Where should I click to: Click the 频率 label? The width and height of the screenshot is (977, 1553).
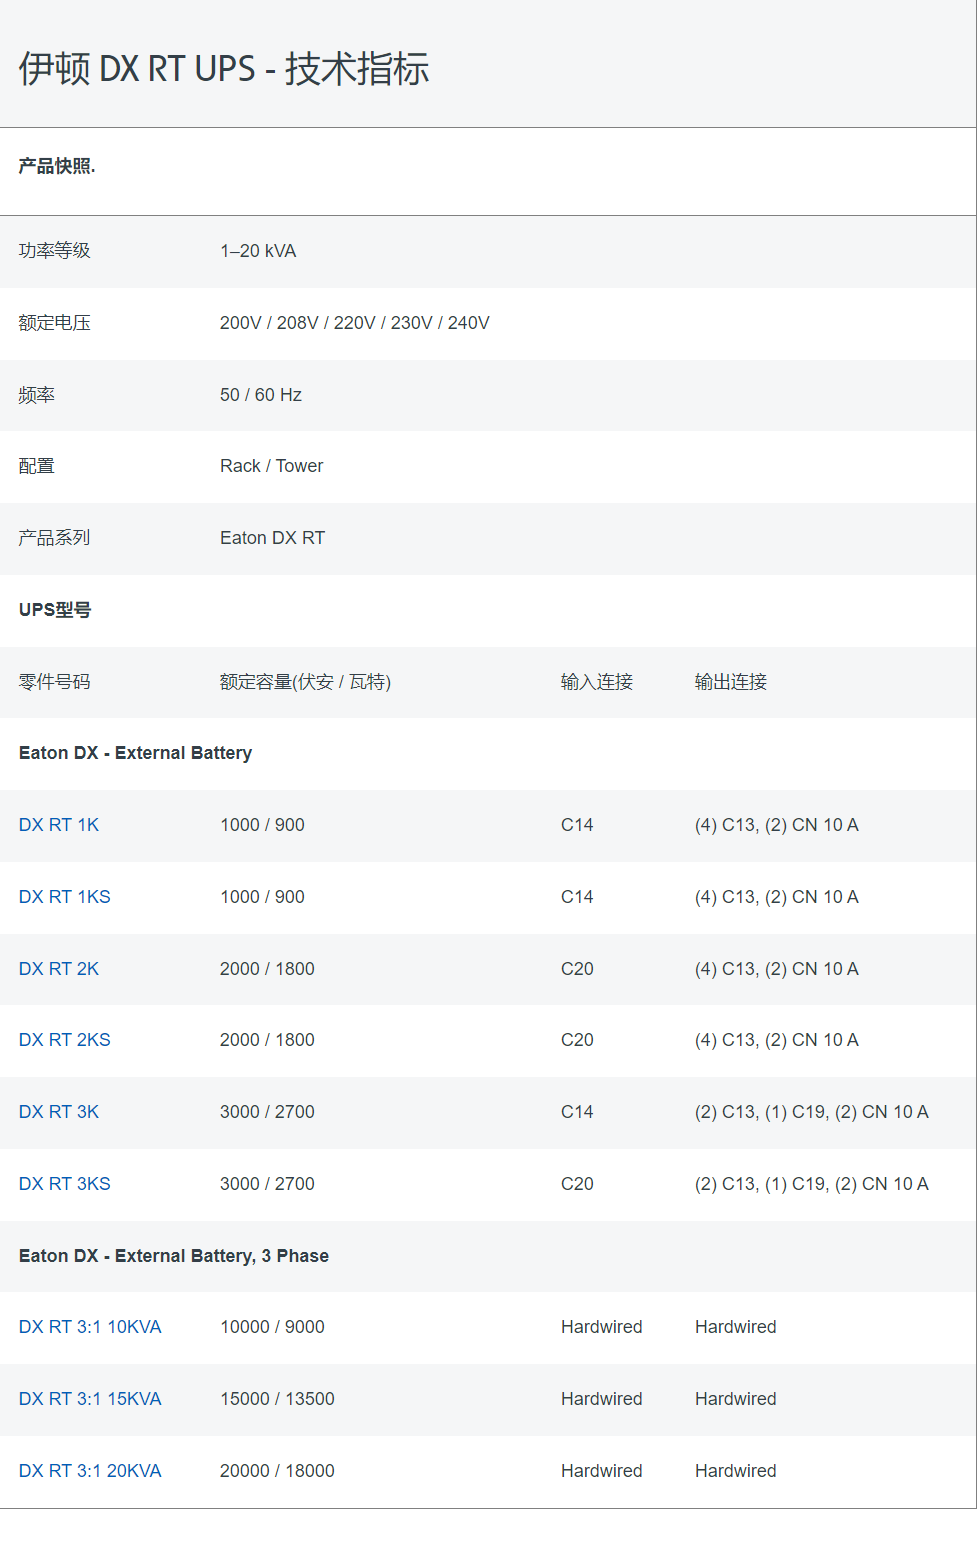point(37,395)
